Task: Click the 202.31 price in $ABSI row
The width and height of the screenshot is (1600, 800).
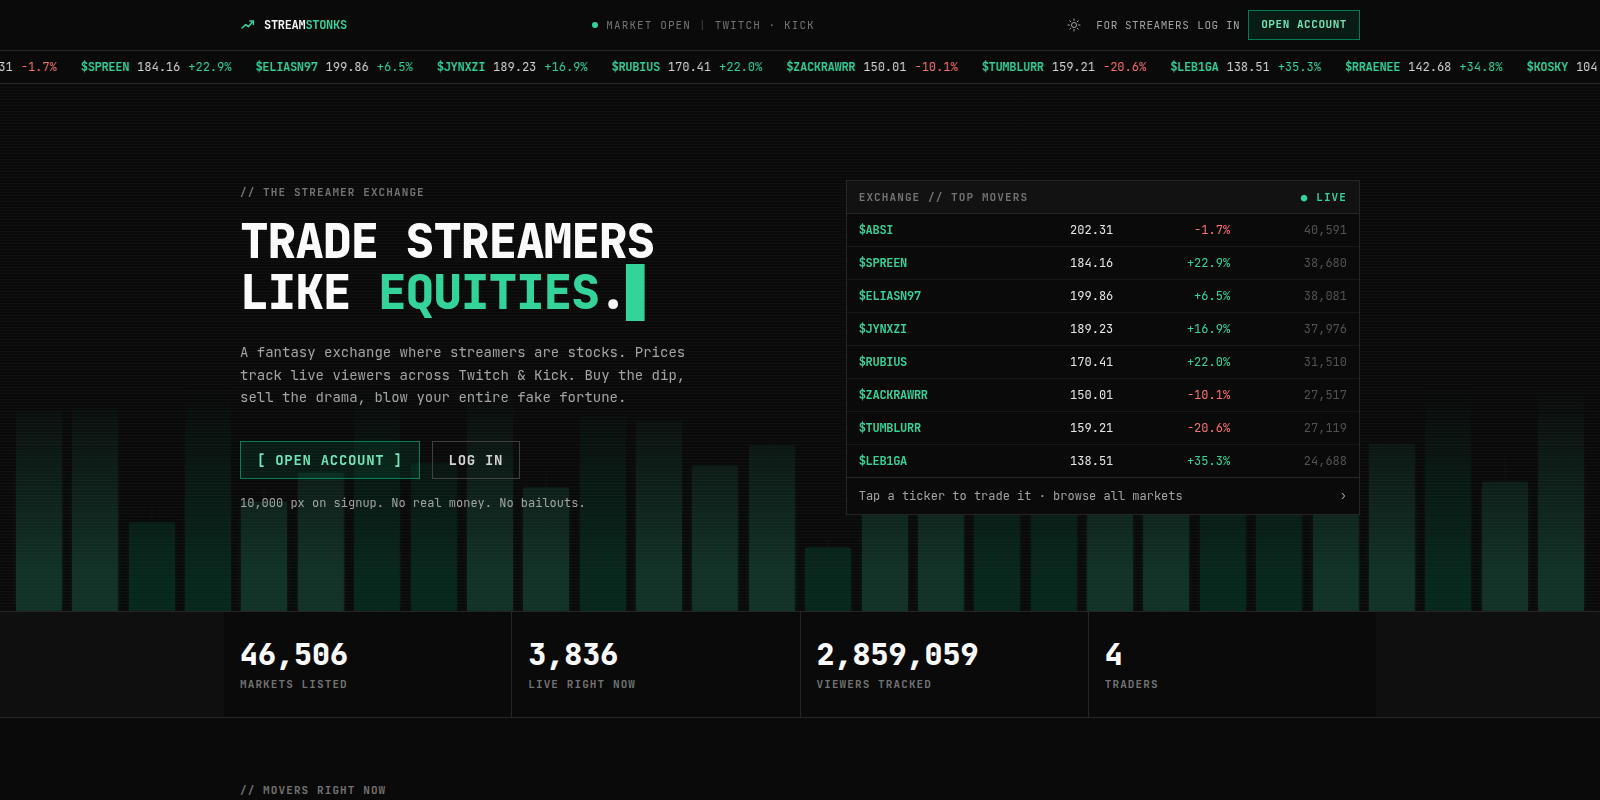Action: (1091, 230)
